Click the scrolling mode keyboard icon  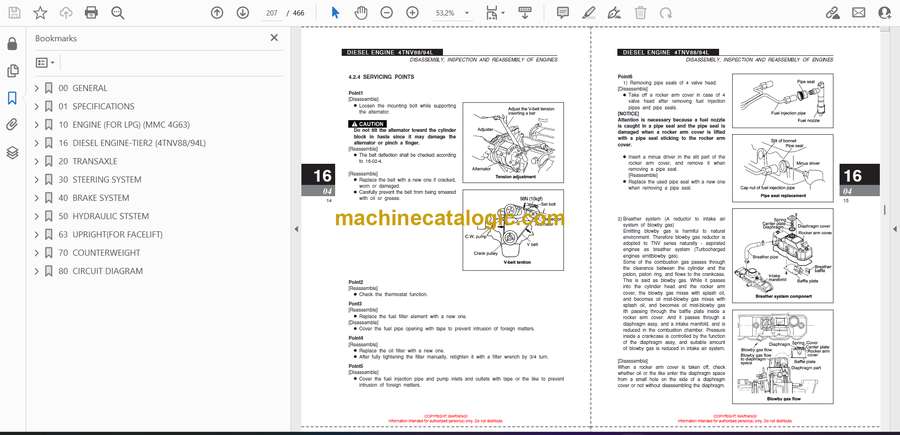(525, 13)
